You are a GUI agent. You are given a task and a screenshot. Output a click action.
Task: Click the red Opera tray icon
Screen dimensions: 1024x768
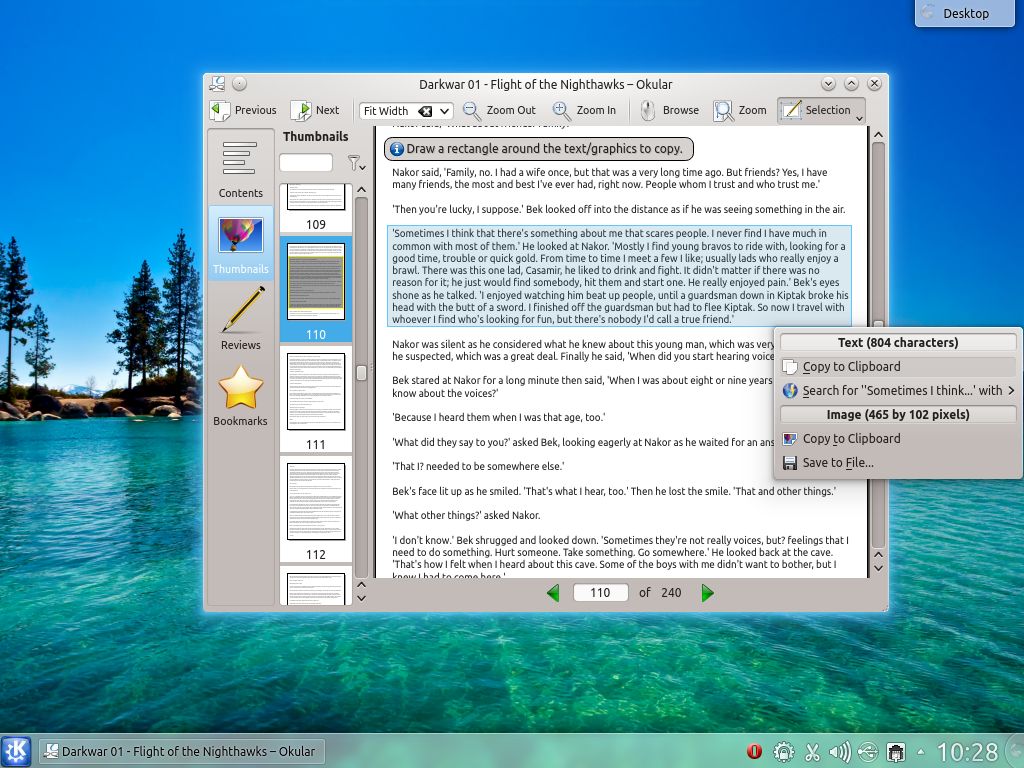754,752
